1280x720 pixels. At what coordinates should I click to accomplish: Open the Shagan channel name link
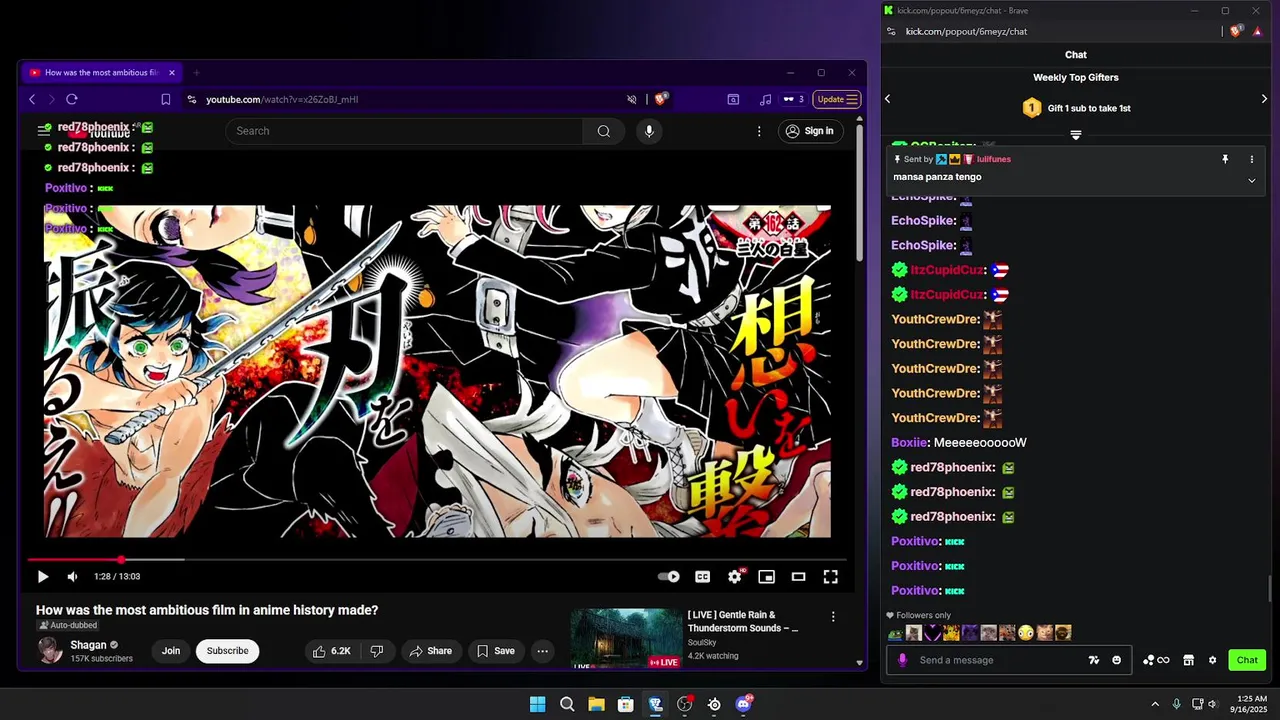88,645
